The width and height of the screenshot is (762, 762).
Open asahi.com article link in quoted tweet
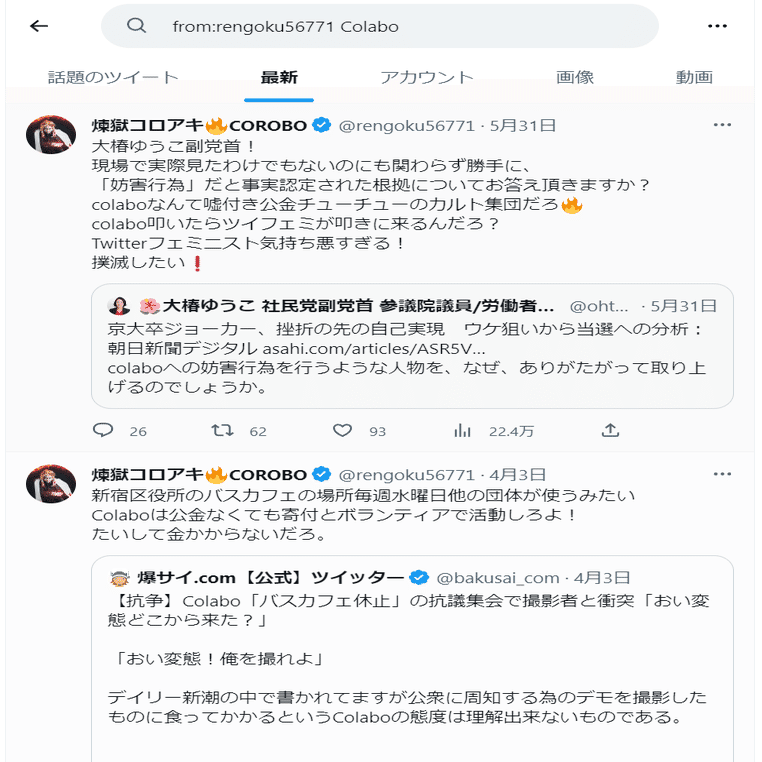[374, 349]
